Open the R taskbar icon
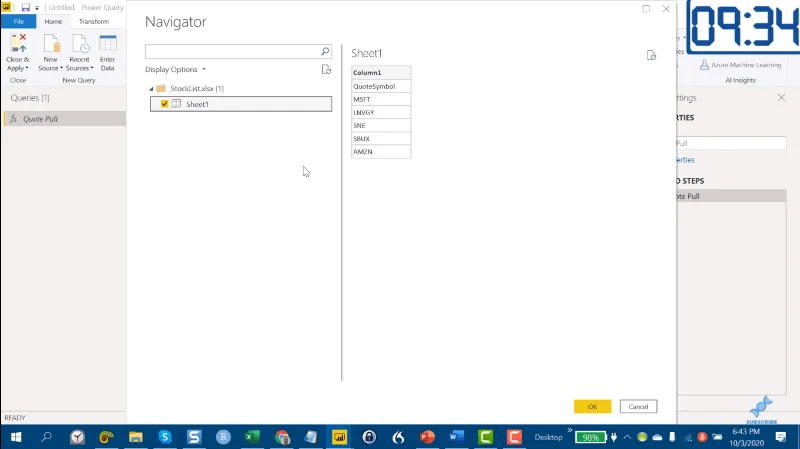The width and height of the screenshot is (800, 449). pyautogui.click(x=223, y=437)
